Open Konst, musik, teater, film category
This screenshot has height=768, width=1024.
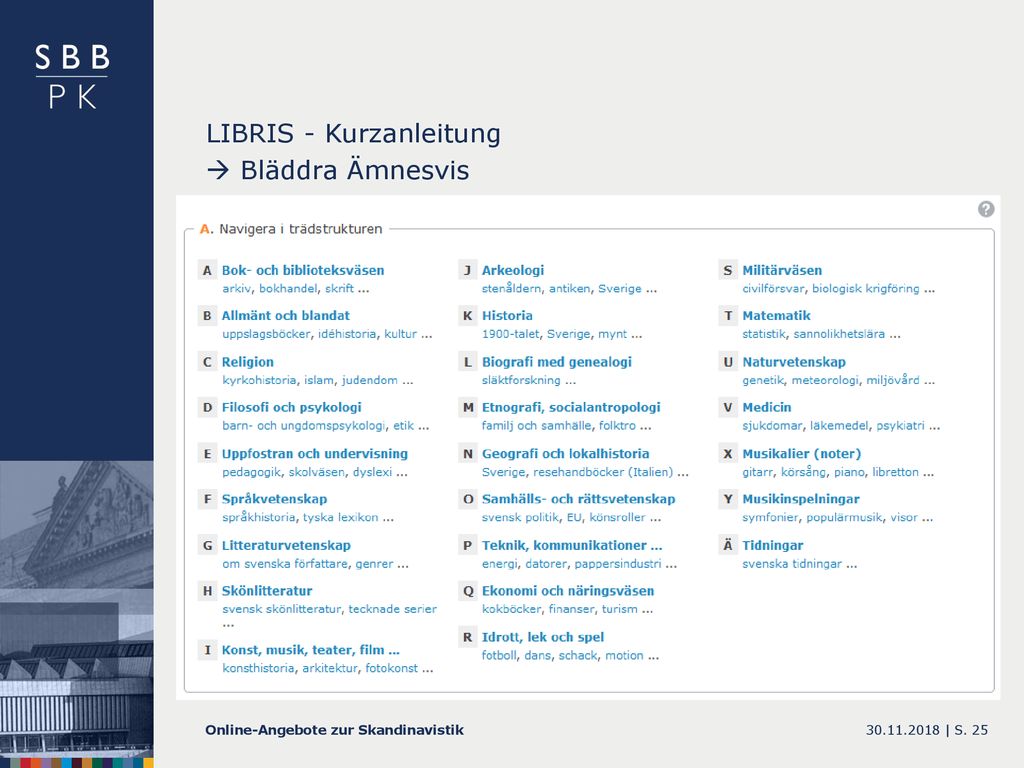click(x=310, y=650)
